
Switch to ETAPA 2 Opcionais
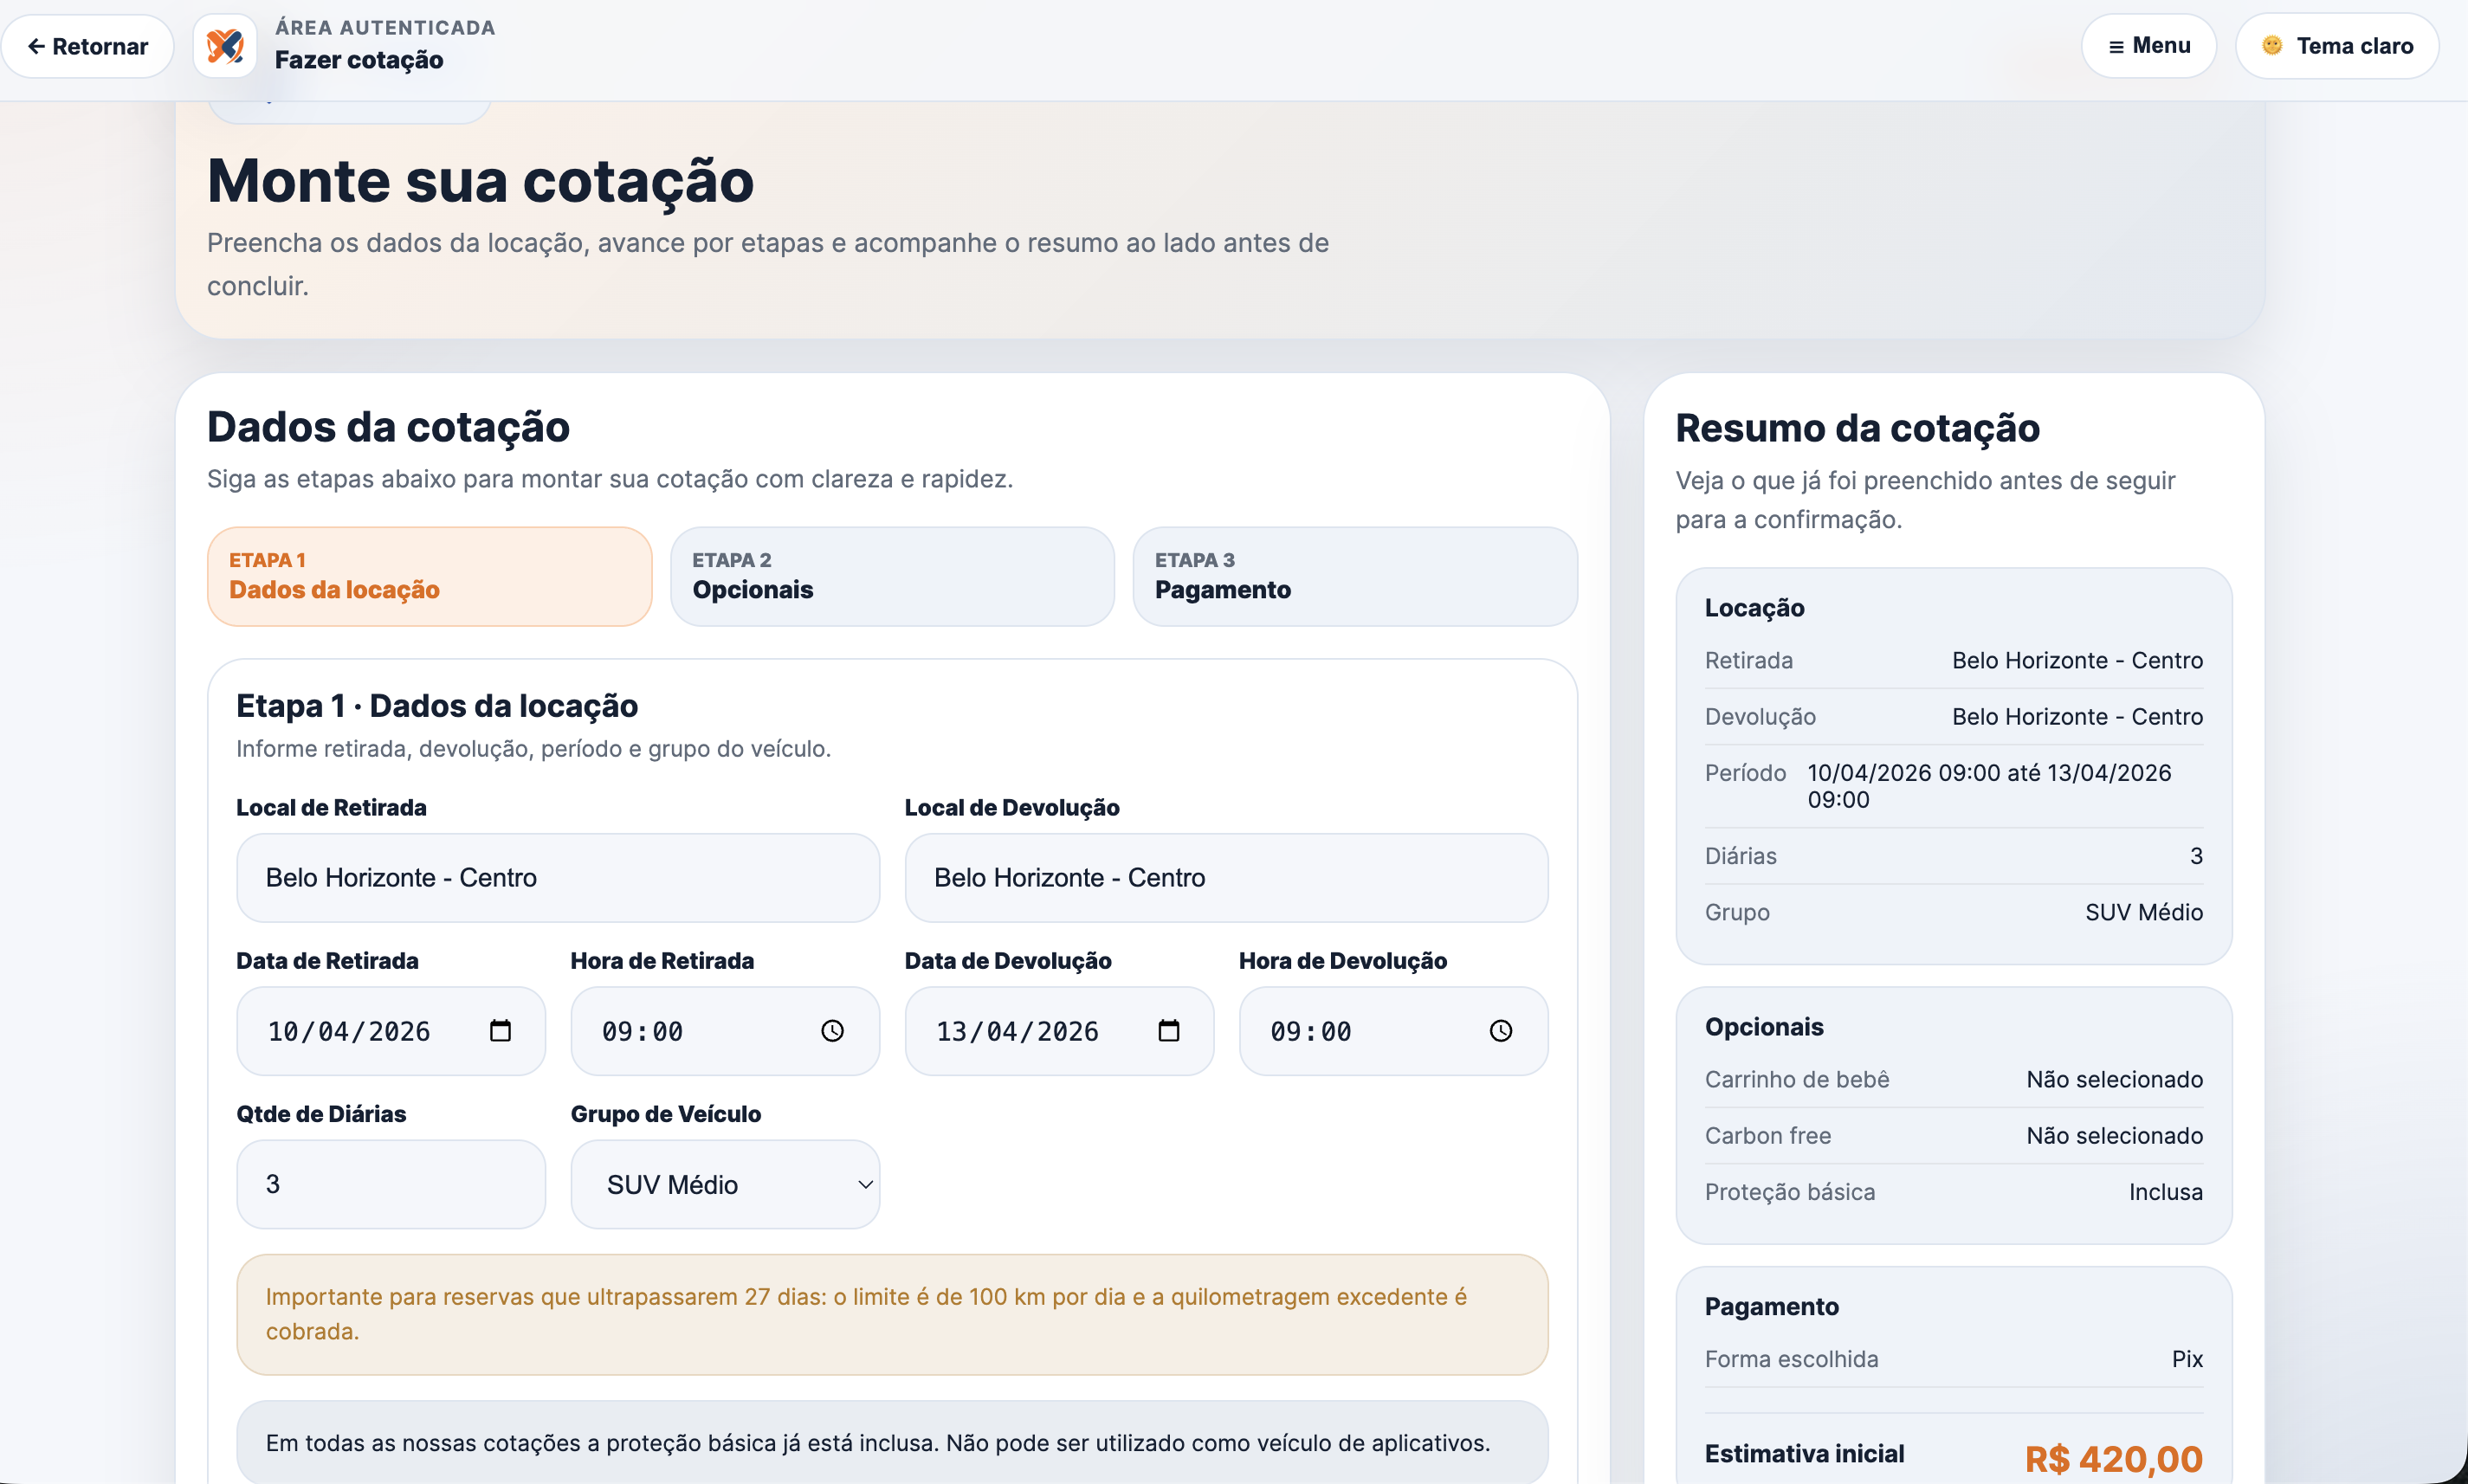pos(891,576)
